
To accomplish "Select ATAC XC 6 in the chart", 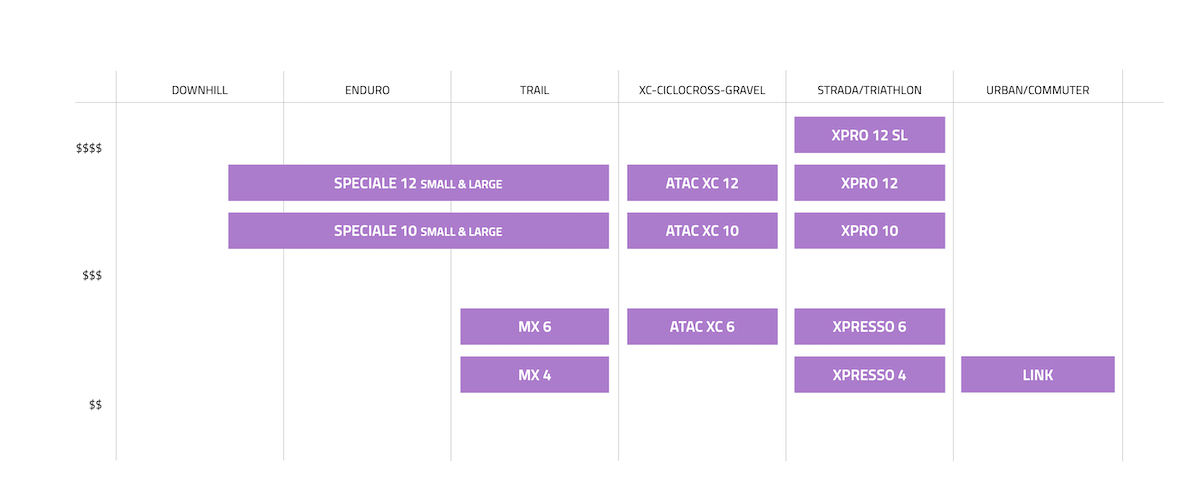I will pos(702,327).
